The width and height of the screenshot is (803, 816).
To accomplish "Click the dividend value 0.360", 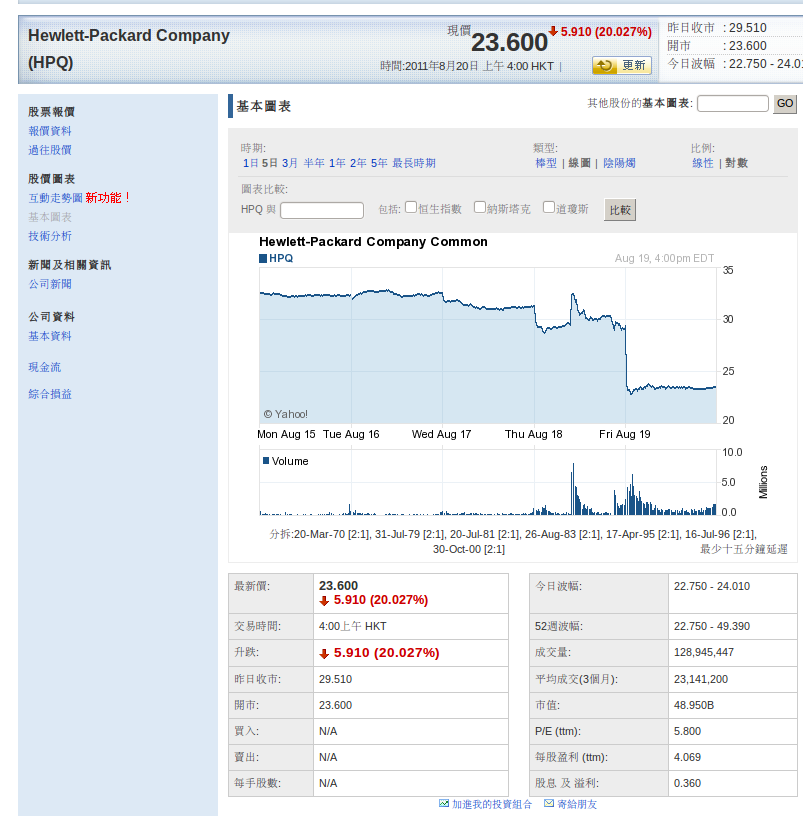I will pyautogui.click(x=687, y=784).
